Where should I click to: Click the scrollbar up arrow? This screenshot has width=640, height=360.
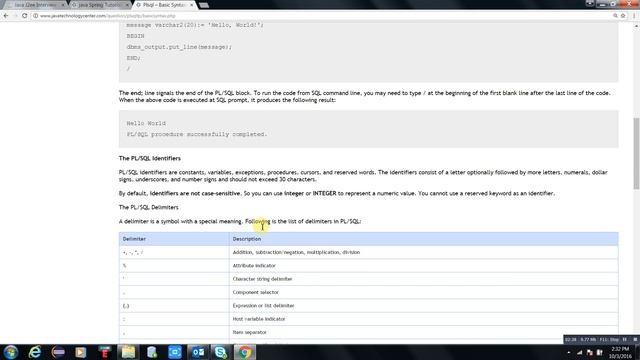click(x=636, y=26)
